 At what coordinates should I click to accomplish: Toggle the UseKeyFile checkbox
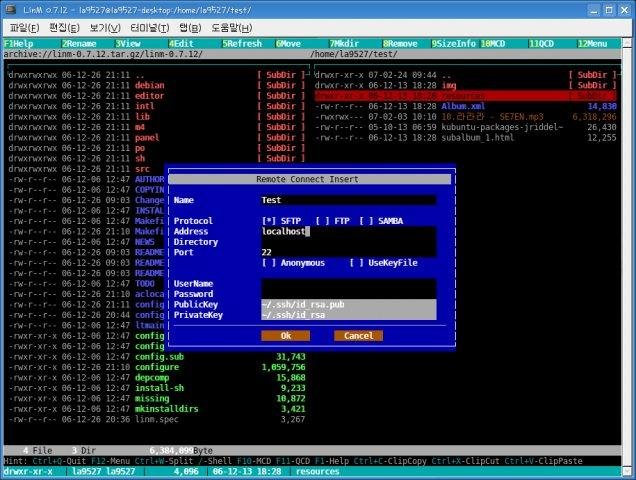tap(384, 263)
